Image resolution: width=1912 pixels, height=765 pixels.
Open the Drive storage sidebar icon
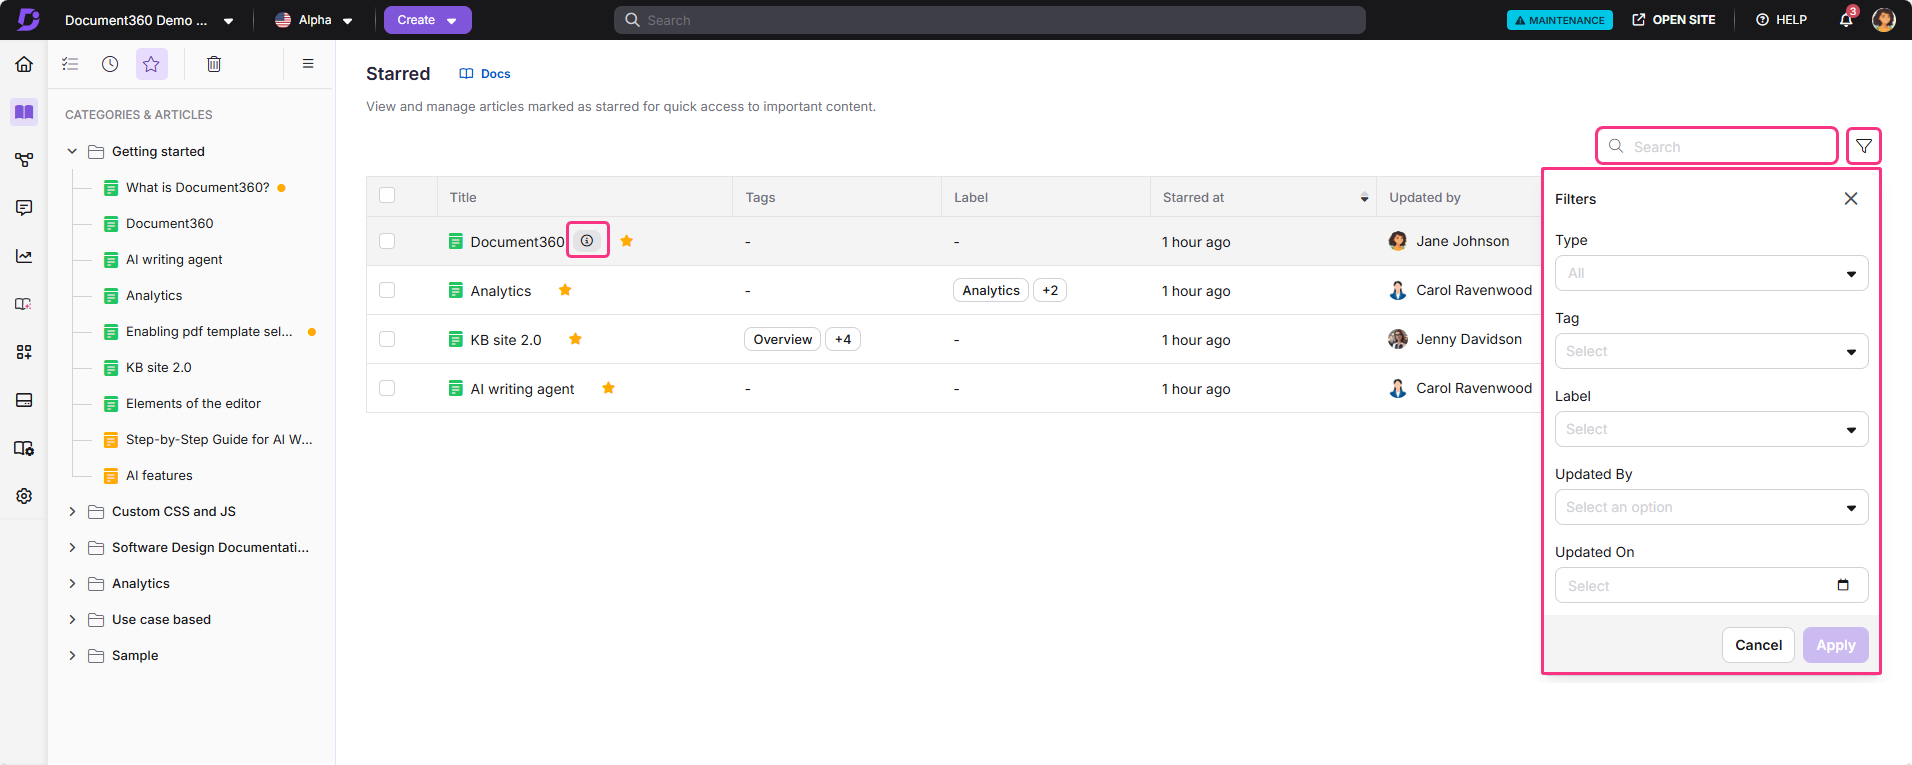coord(24,400)
